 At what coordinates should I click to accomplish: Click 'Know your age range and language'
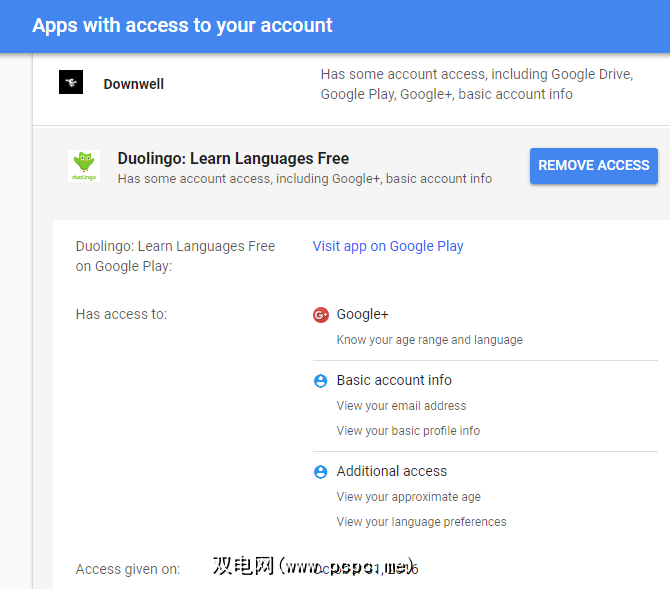pos(429,340)
